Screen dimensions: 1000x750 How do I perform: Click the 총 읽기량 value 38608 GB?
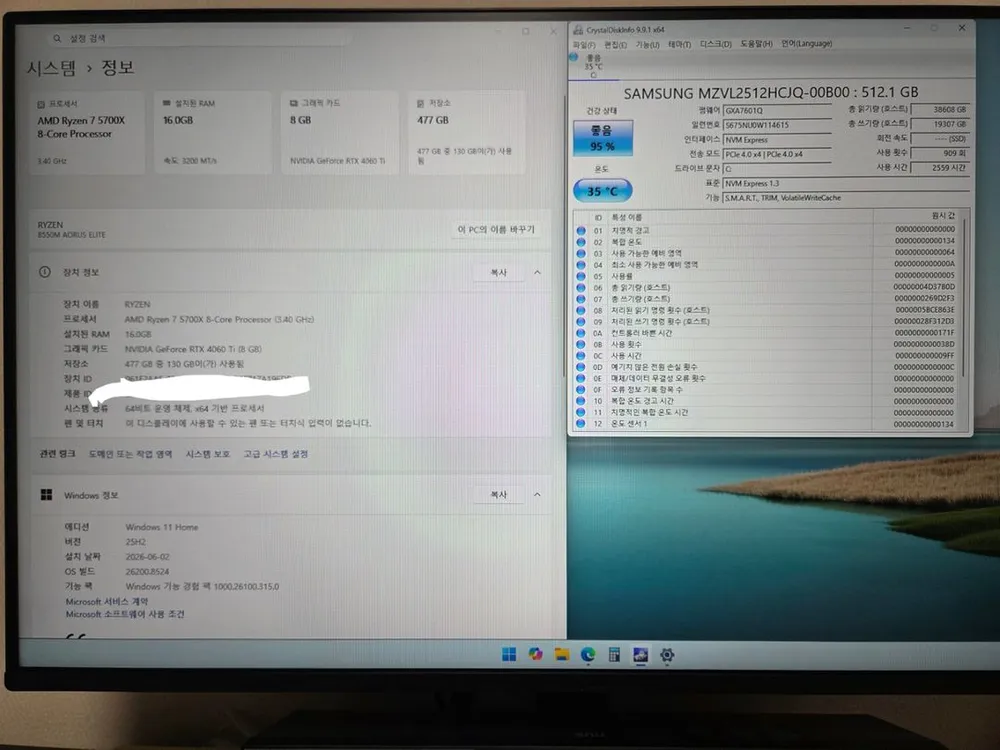[940, 110]
